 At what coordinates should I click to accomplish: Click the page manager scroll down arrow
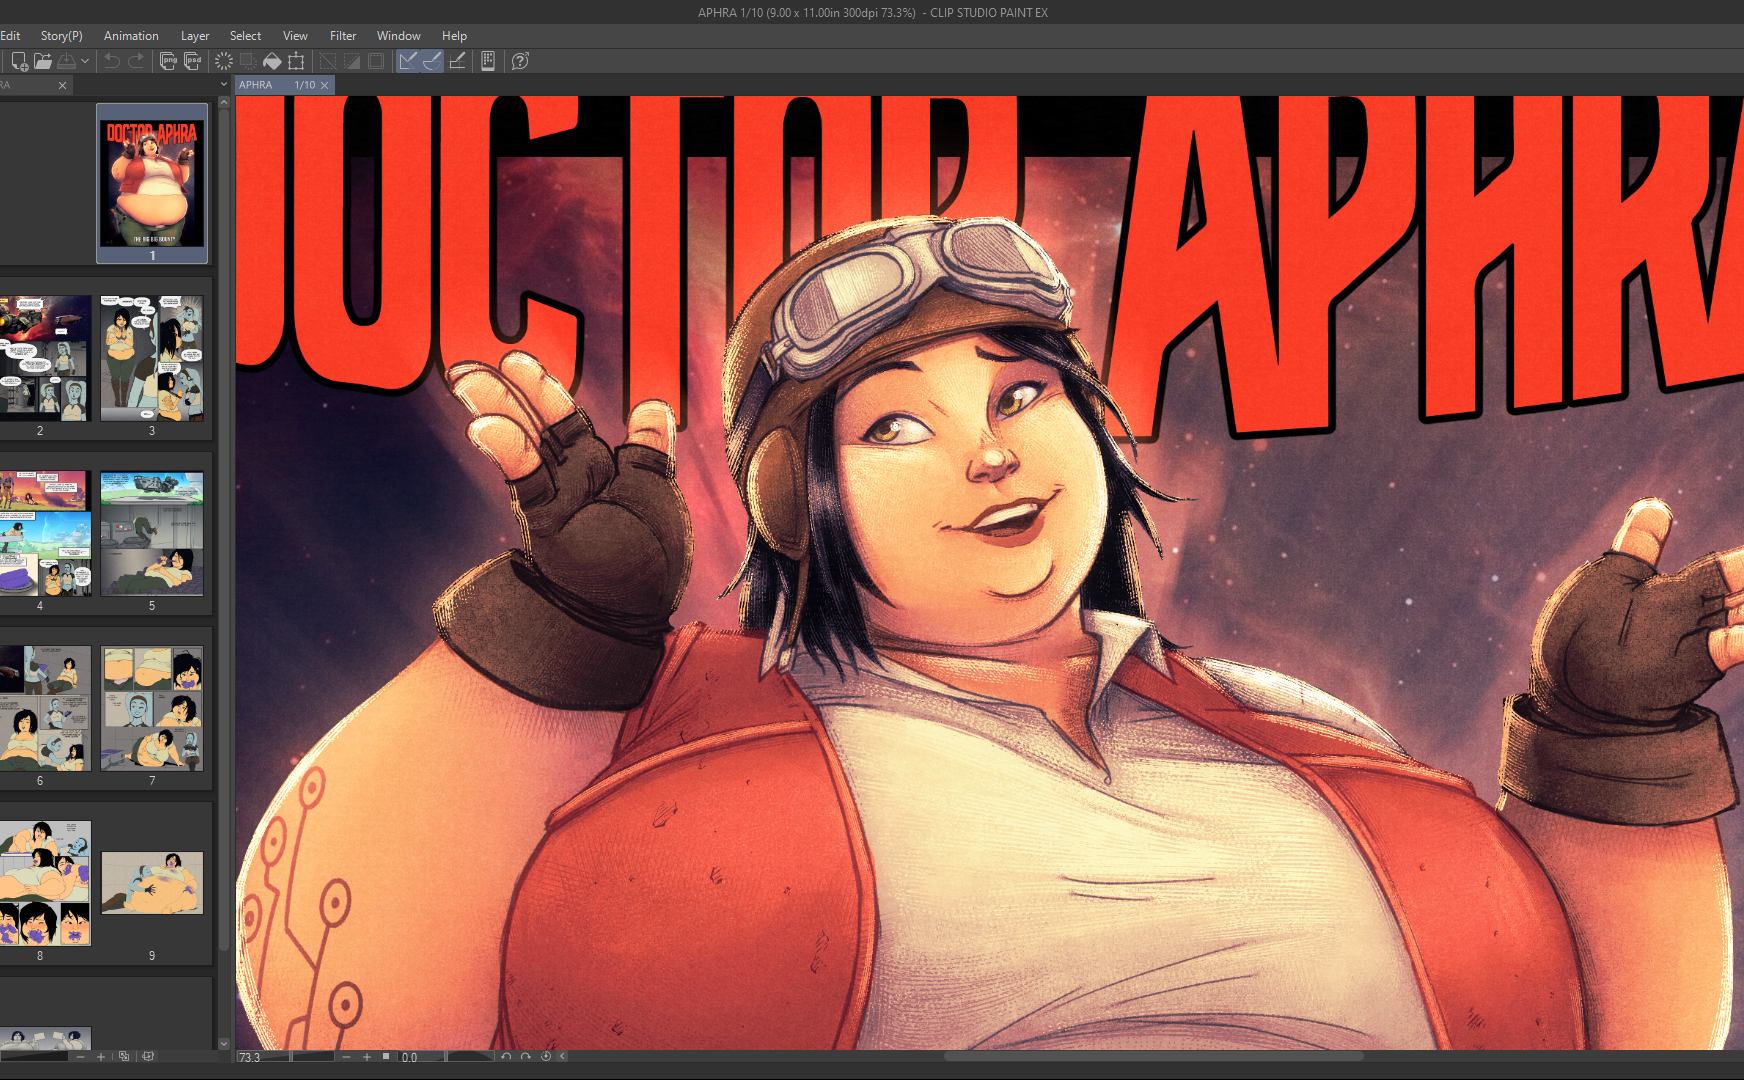pyautogui.click(x=224, y=1044)
